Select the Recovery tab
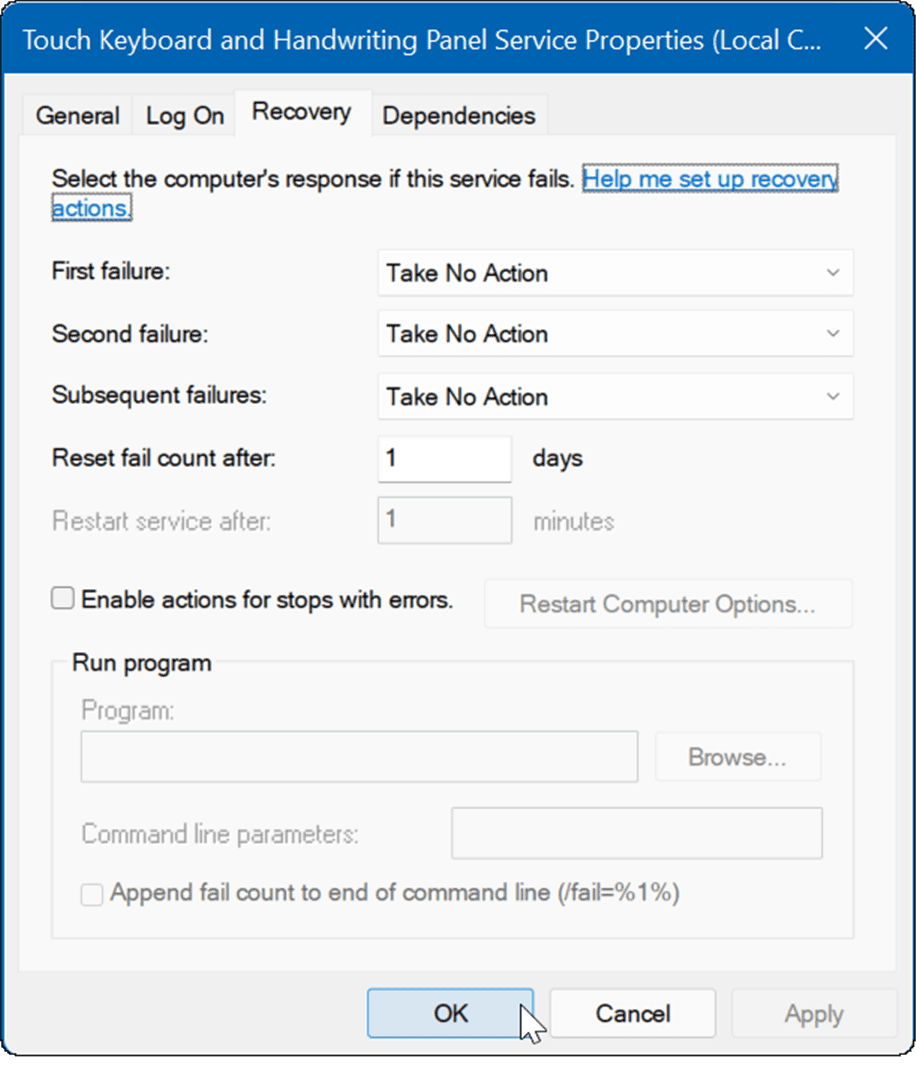The height and width of the screenshot is (1076, 916). pyautogui.click(x=302, y=112)
